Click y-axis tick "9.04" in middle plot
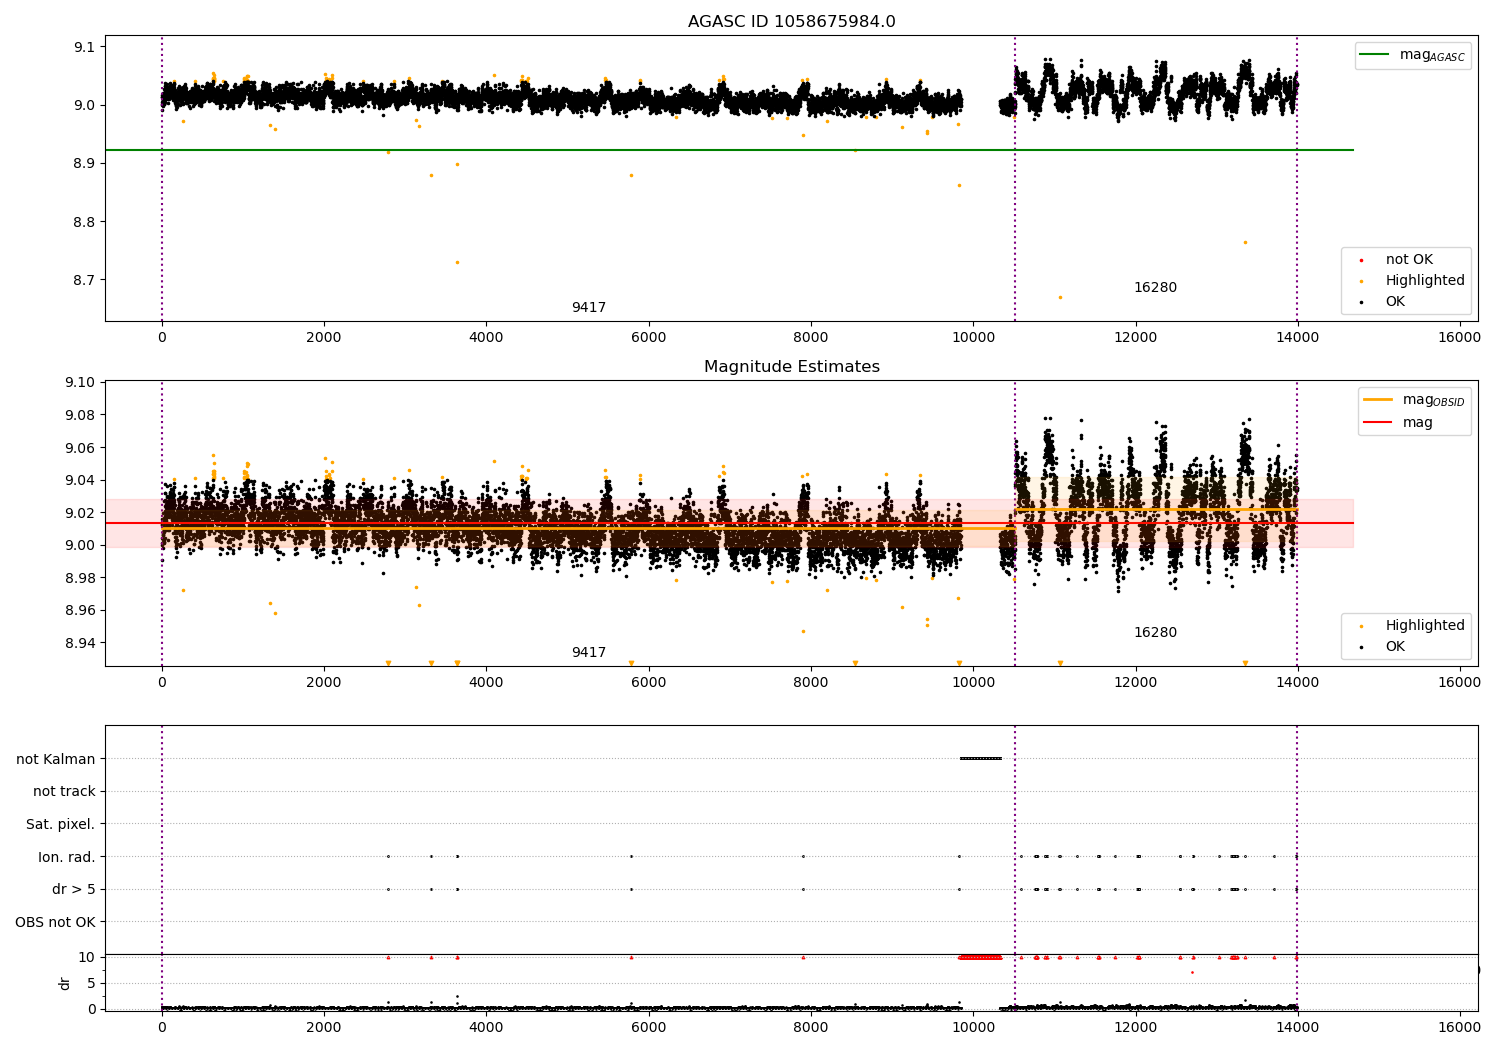The width and height of the screenshot is (1500, 1050). click(x=80, y=481)
